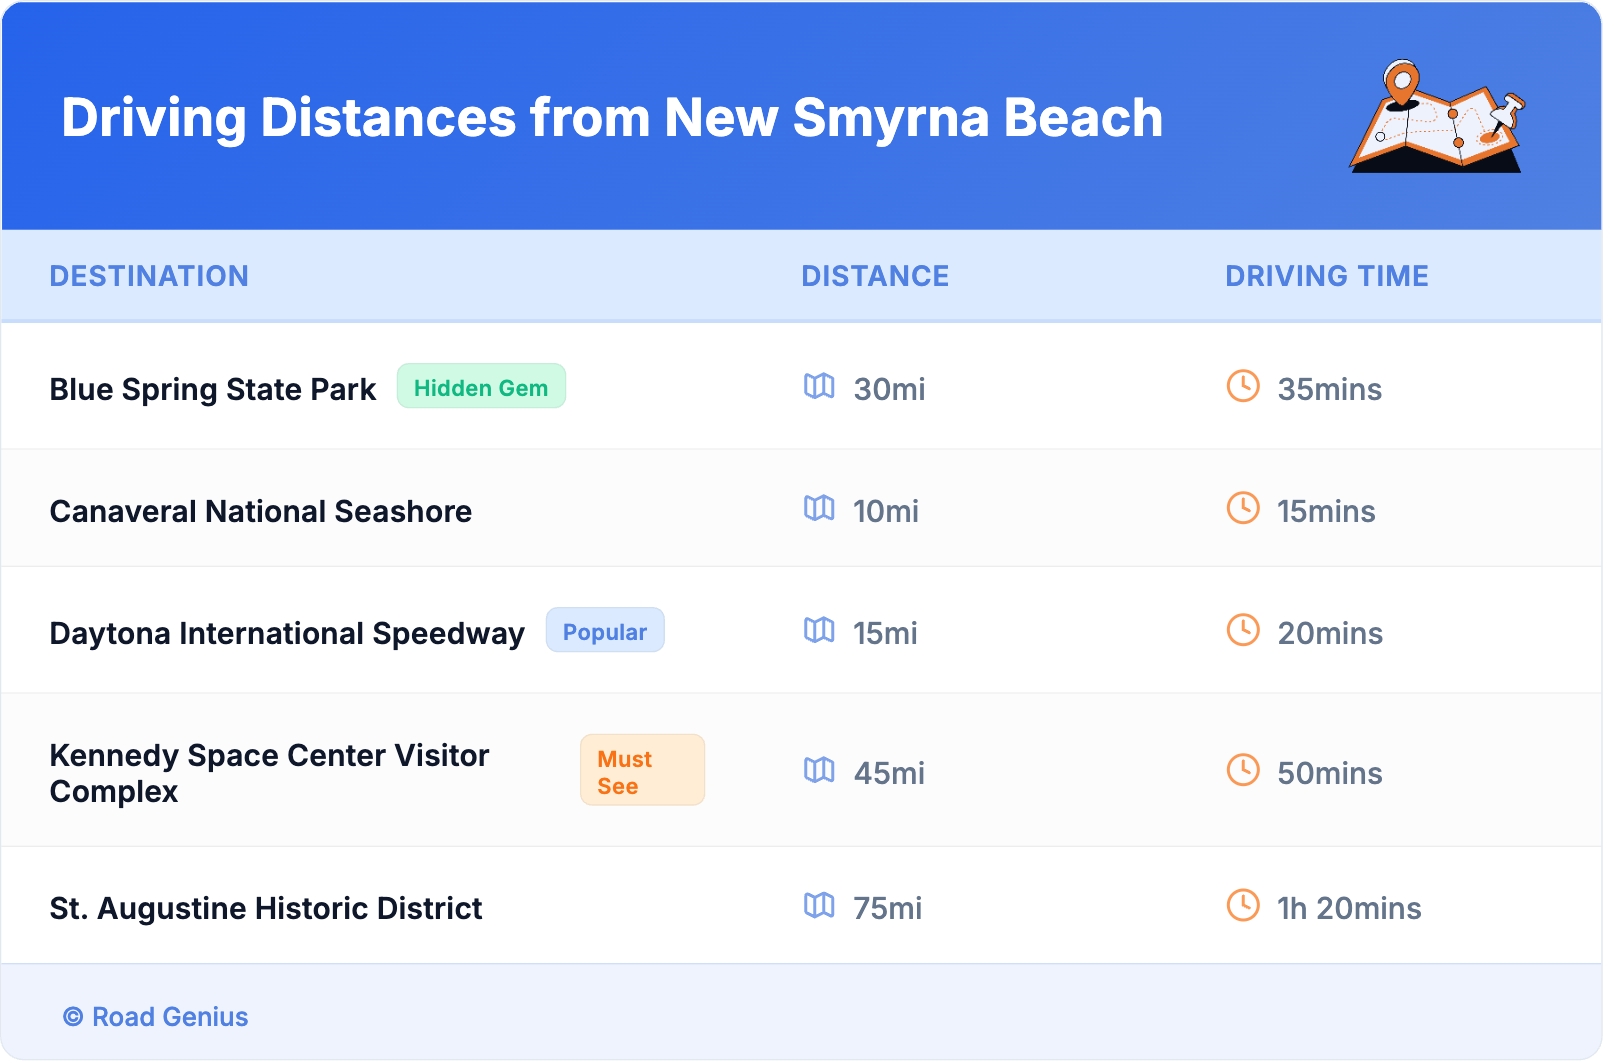1604x1062 pixels.
Task: Click the Driving Time column header
Action: point(1326,276)
